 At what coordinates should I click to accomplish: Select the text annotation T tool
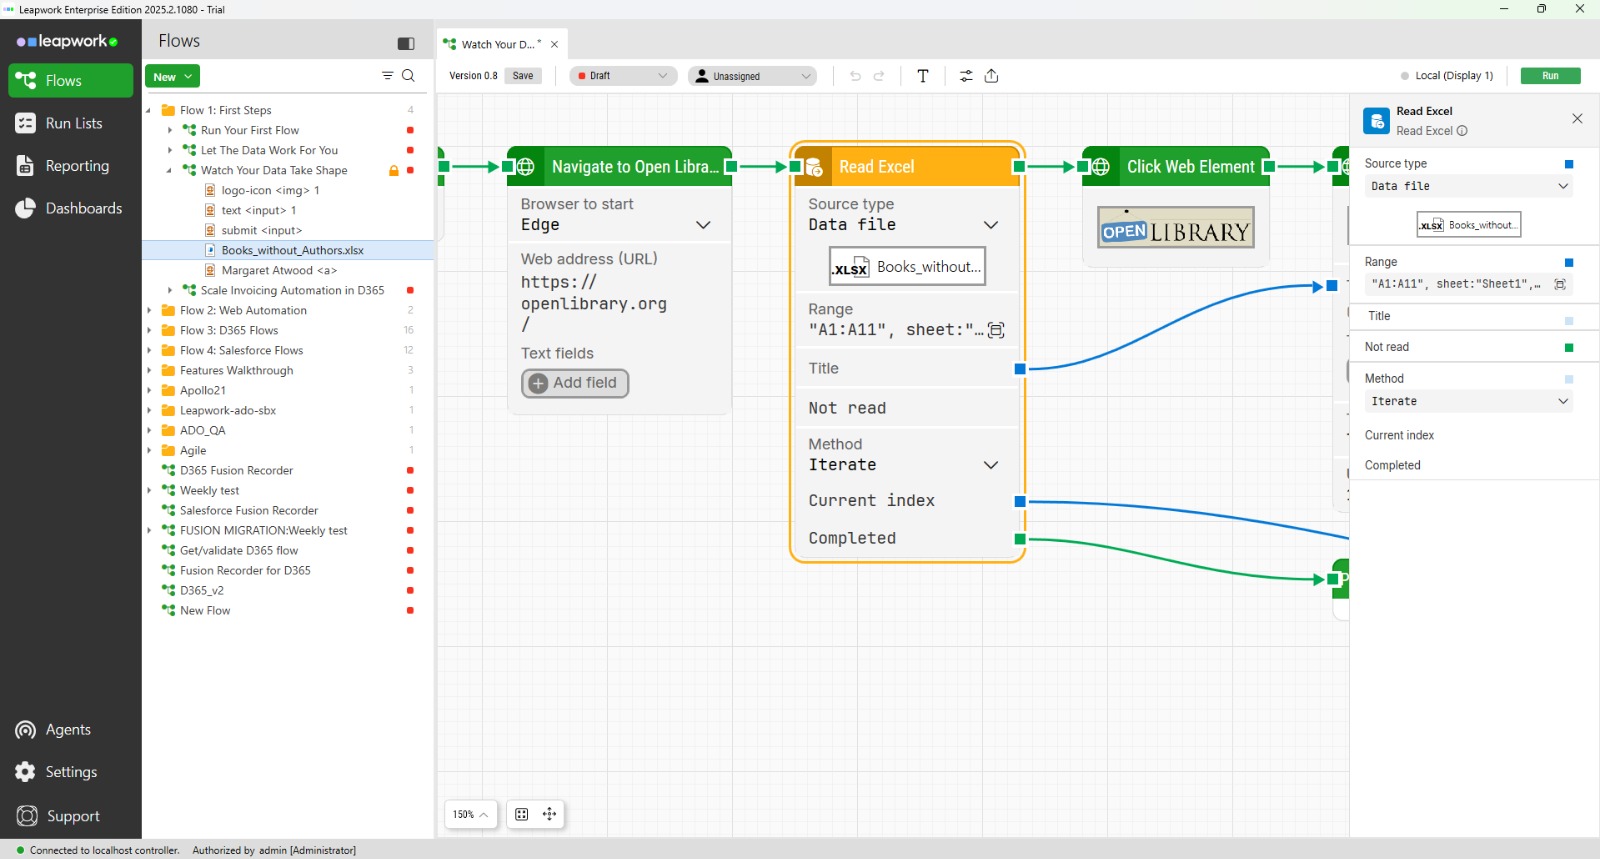pos(922,76)
